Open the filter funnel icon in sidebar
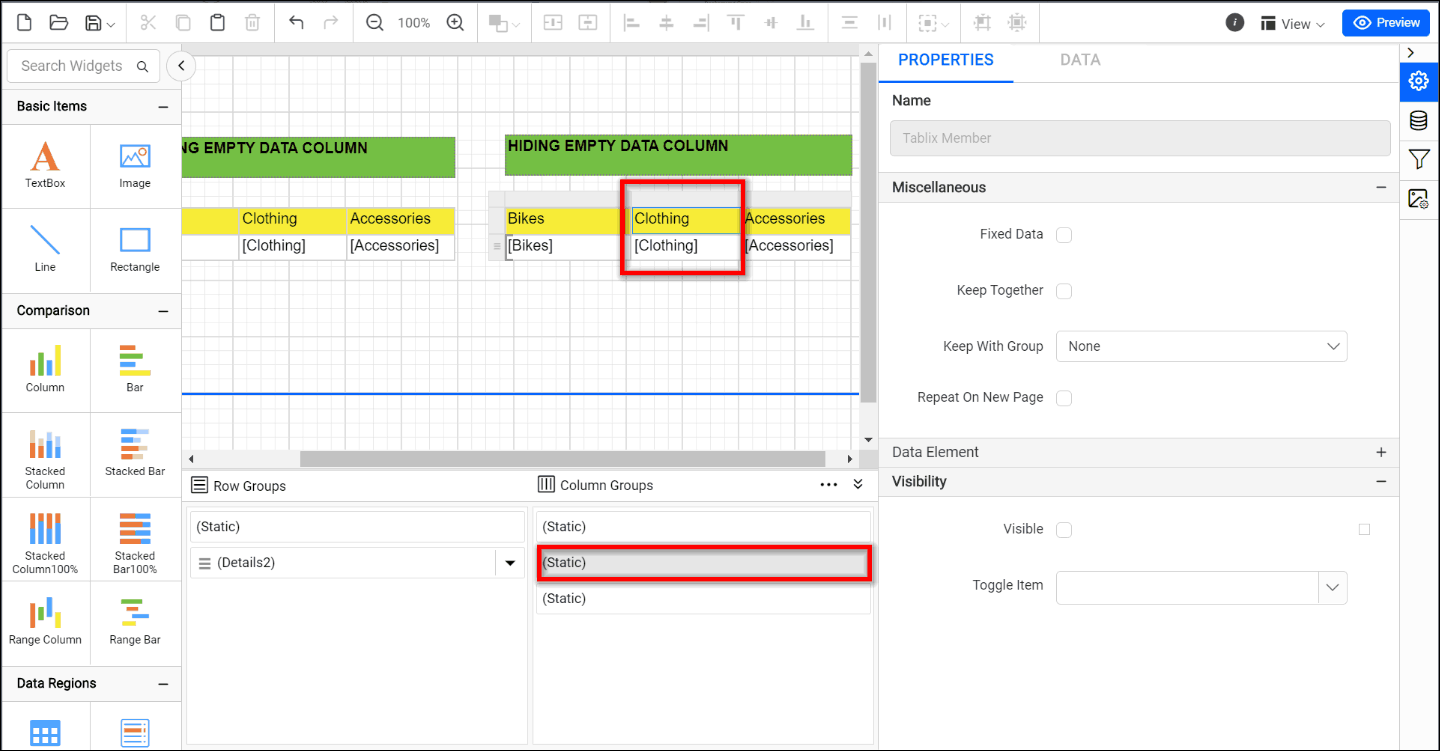 point(1418,159)
